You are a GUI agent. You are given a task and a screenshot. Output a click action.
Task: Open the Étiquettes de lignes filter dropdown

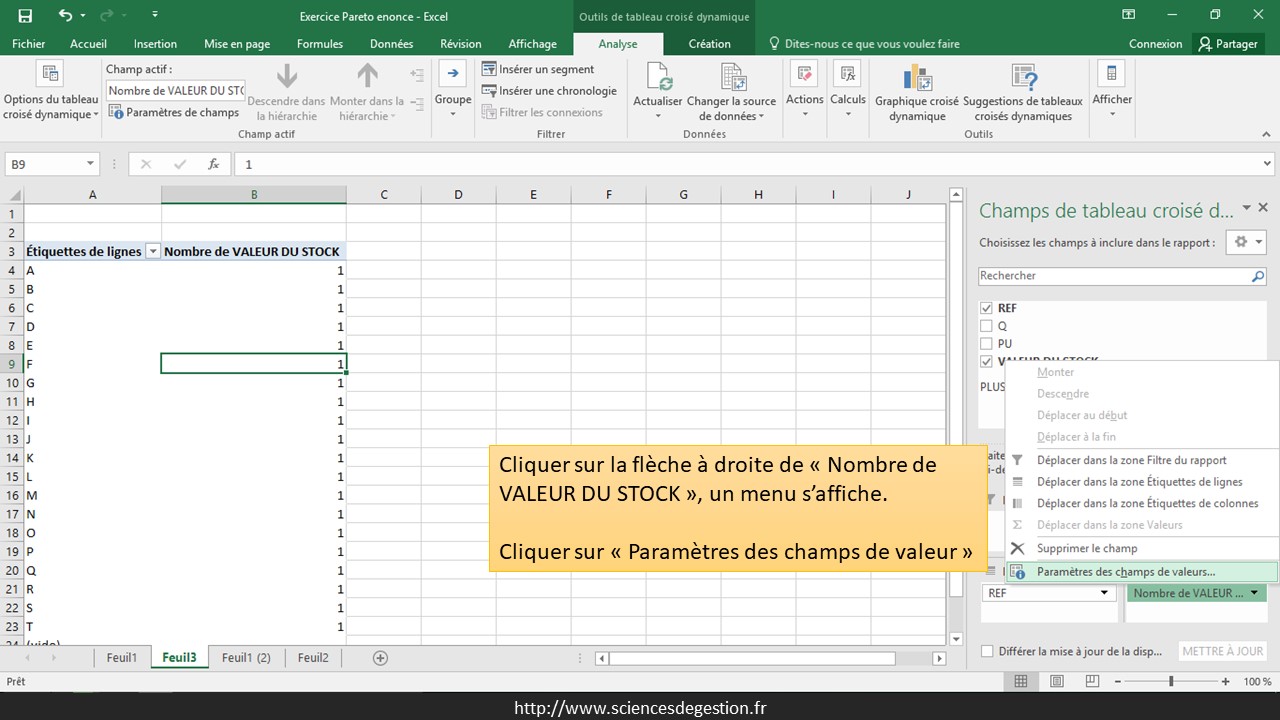tap(153, 252)
